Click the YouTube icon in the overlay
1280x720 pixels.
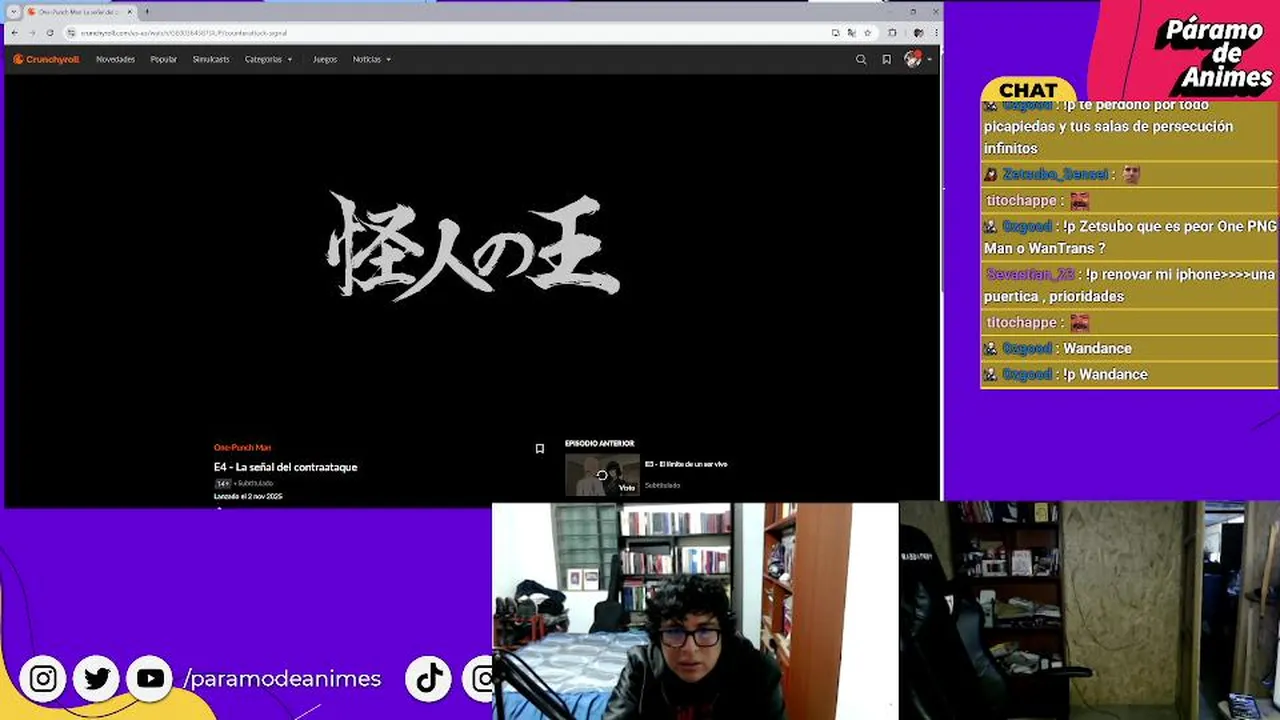150,679
